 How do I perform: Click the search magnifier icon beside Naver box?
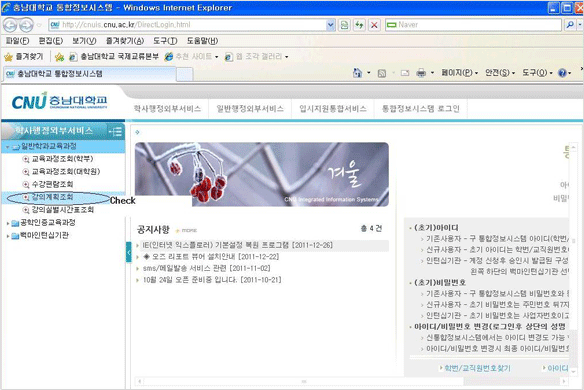tap(570, 25)
